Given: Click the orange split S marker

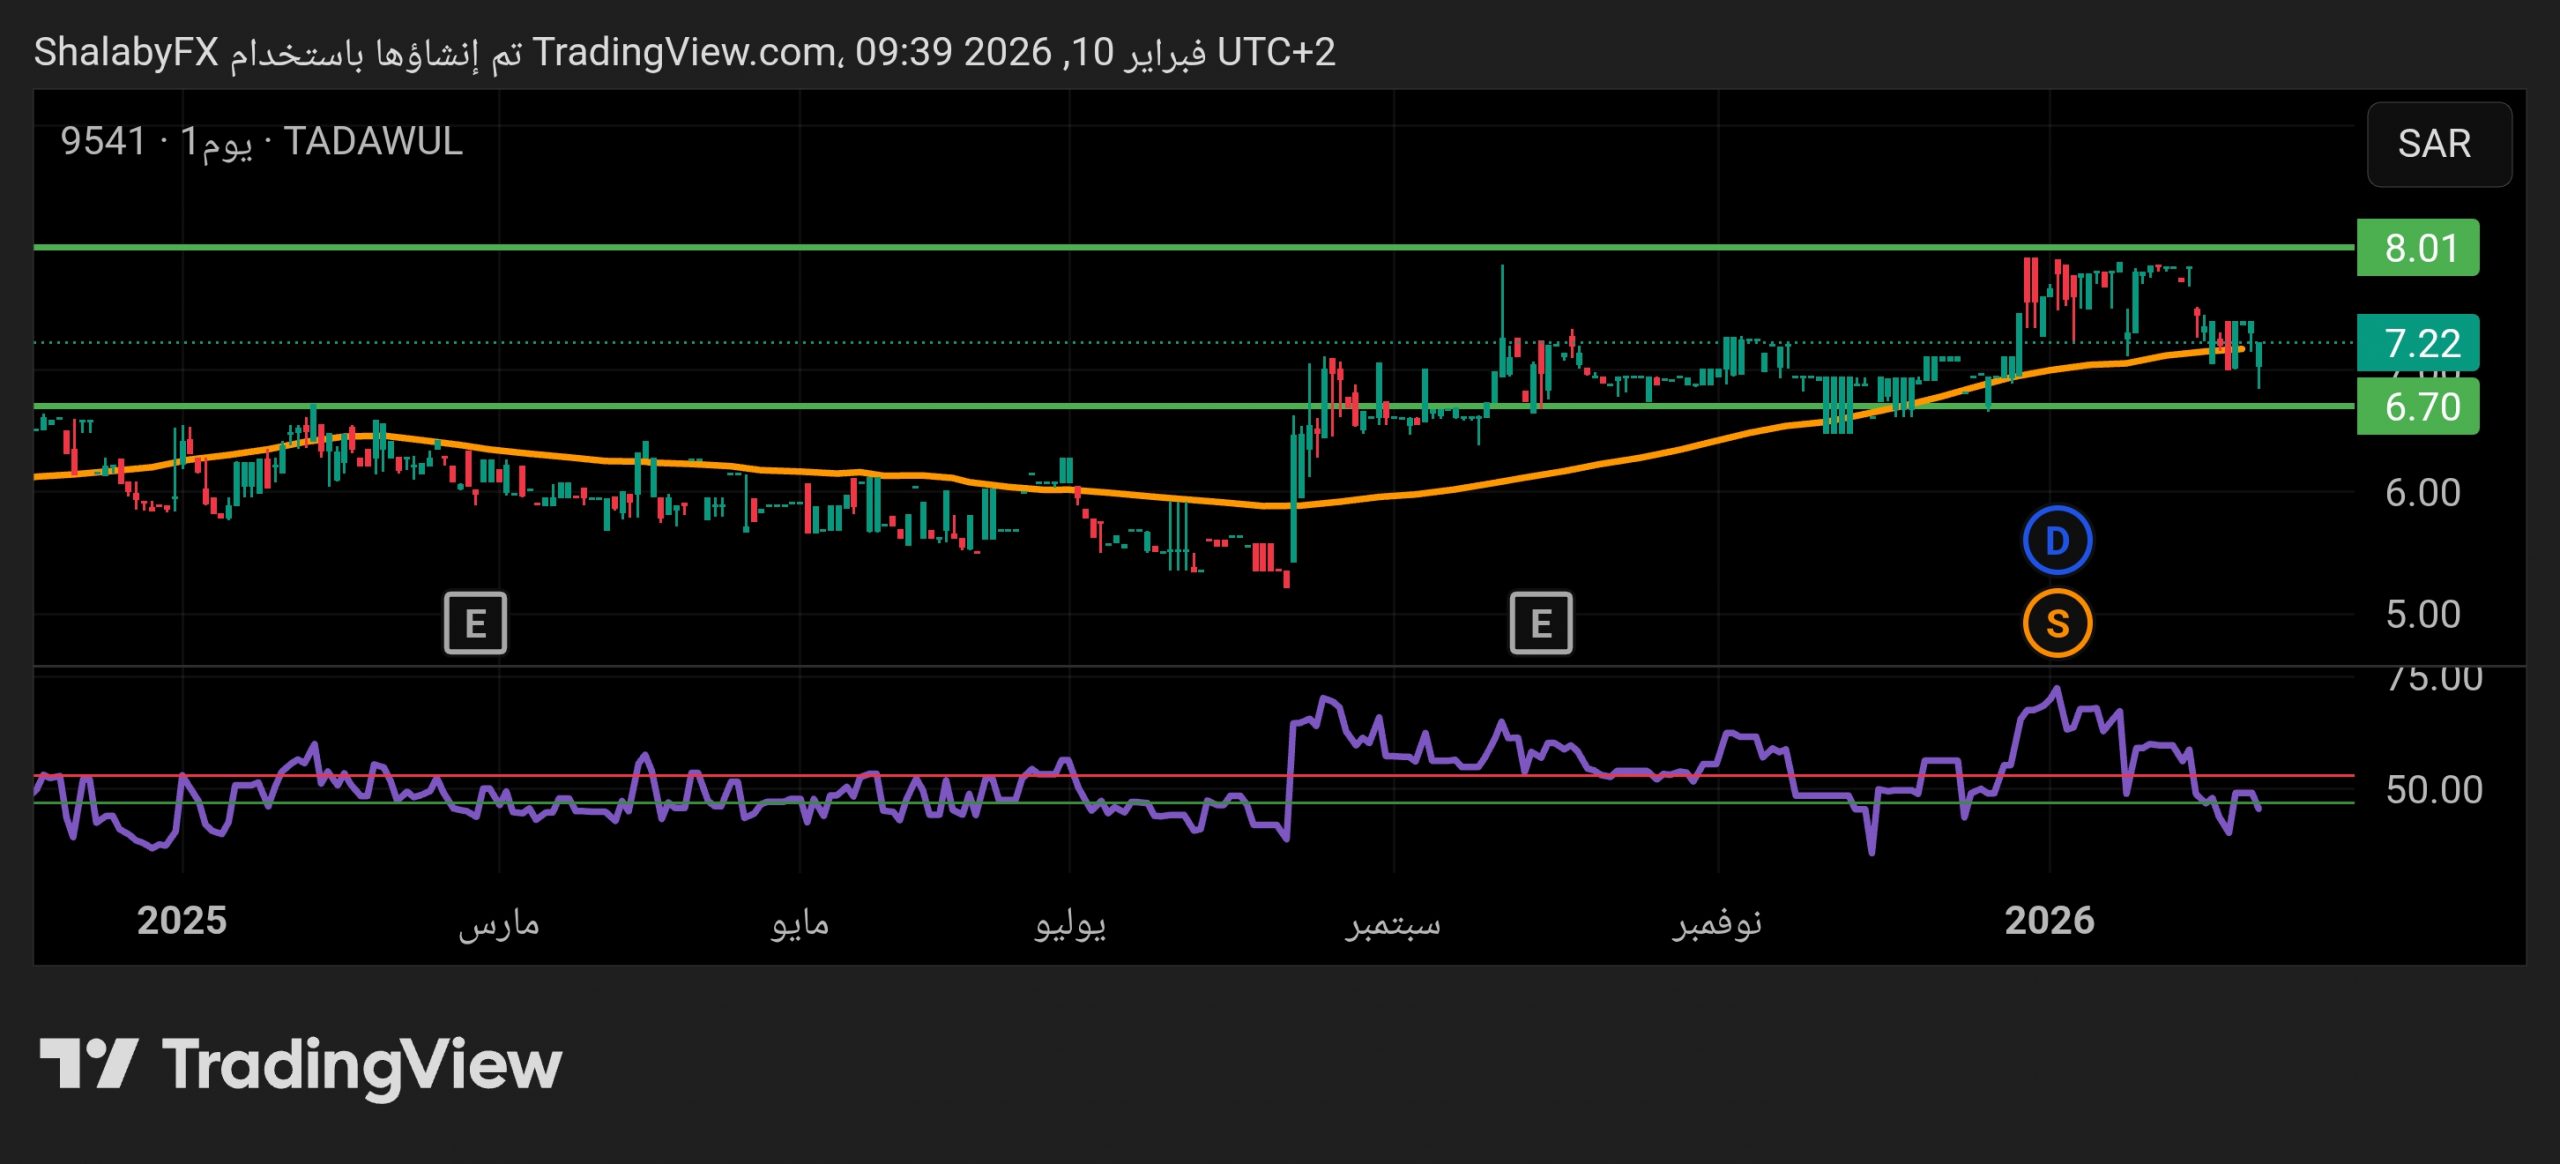Looking at the screenshot, I should [x=2056, y=624].
